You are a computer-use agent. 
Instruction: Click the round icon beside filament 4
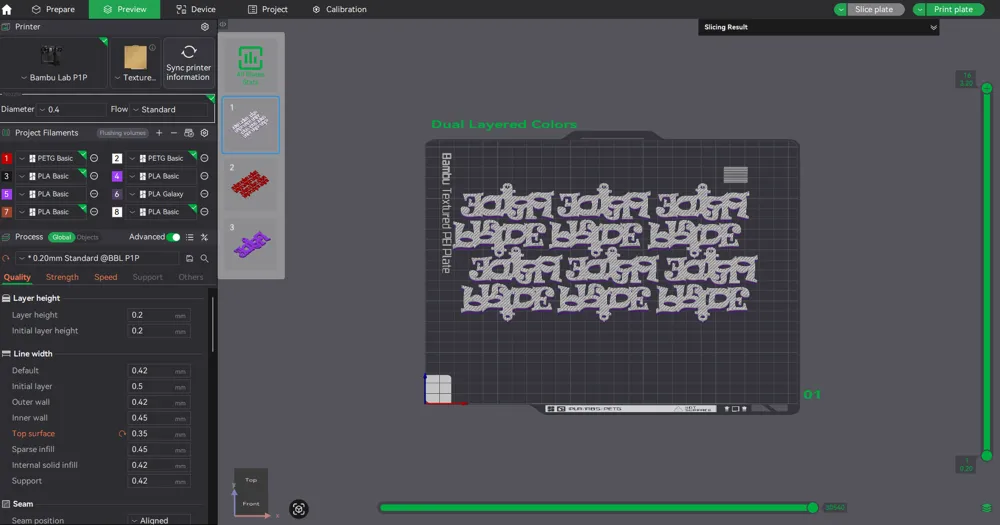(204, 176)
